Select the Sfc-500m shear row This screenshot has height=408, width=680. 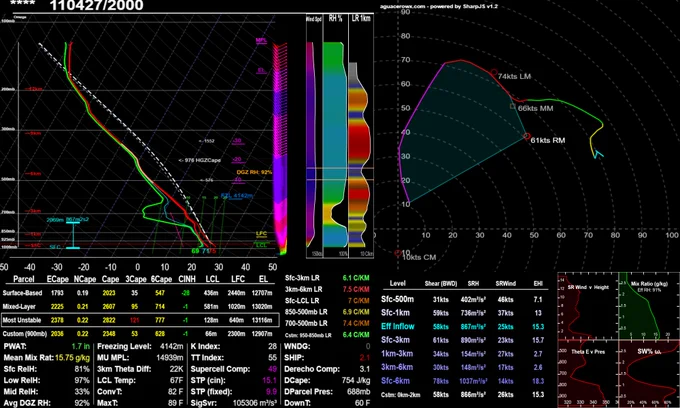463,300
